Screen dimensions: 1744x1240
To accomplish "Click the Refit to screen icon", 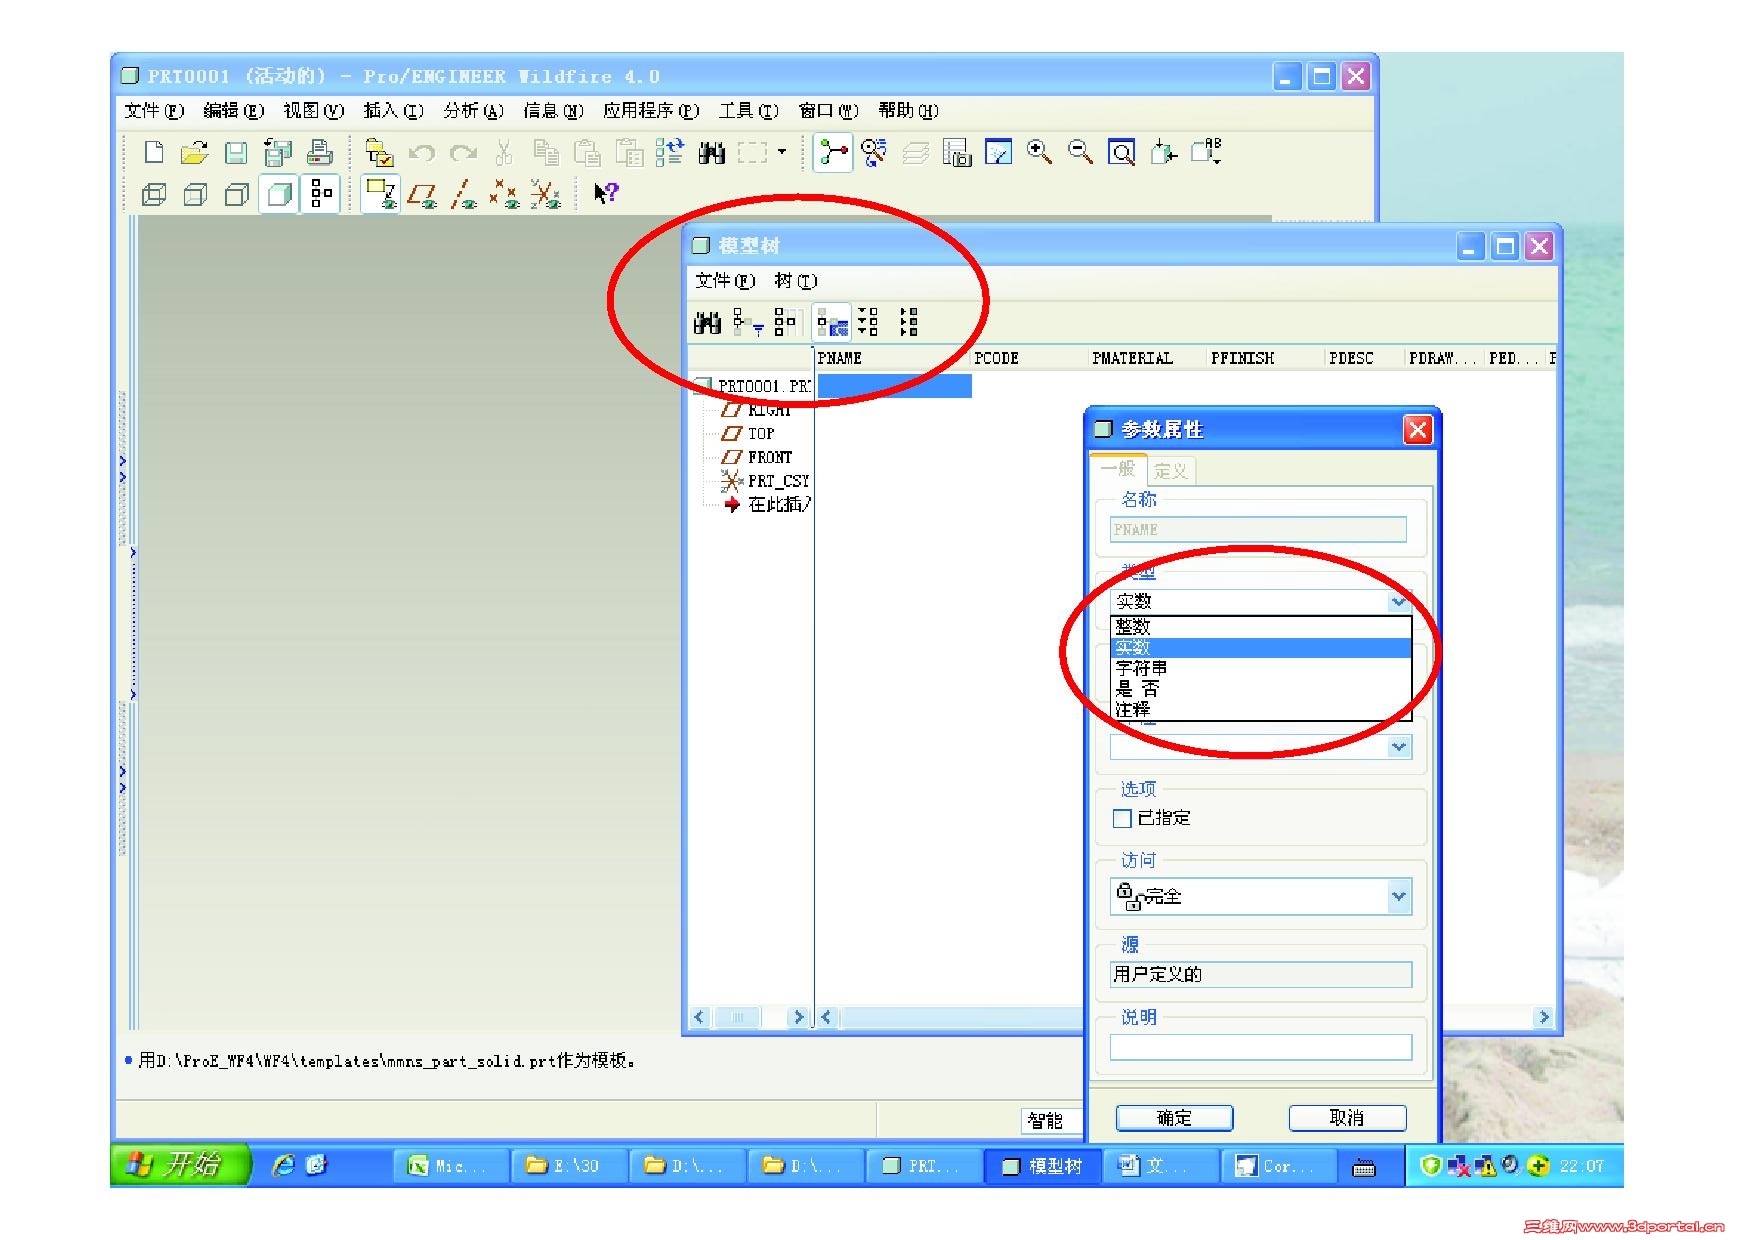I will (1122, 152).
